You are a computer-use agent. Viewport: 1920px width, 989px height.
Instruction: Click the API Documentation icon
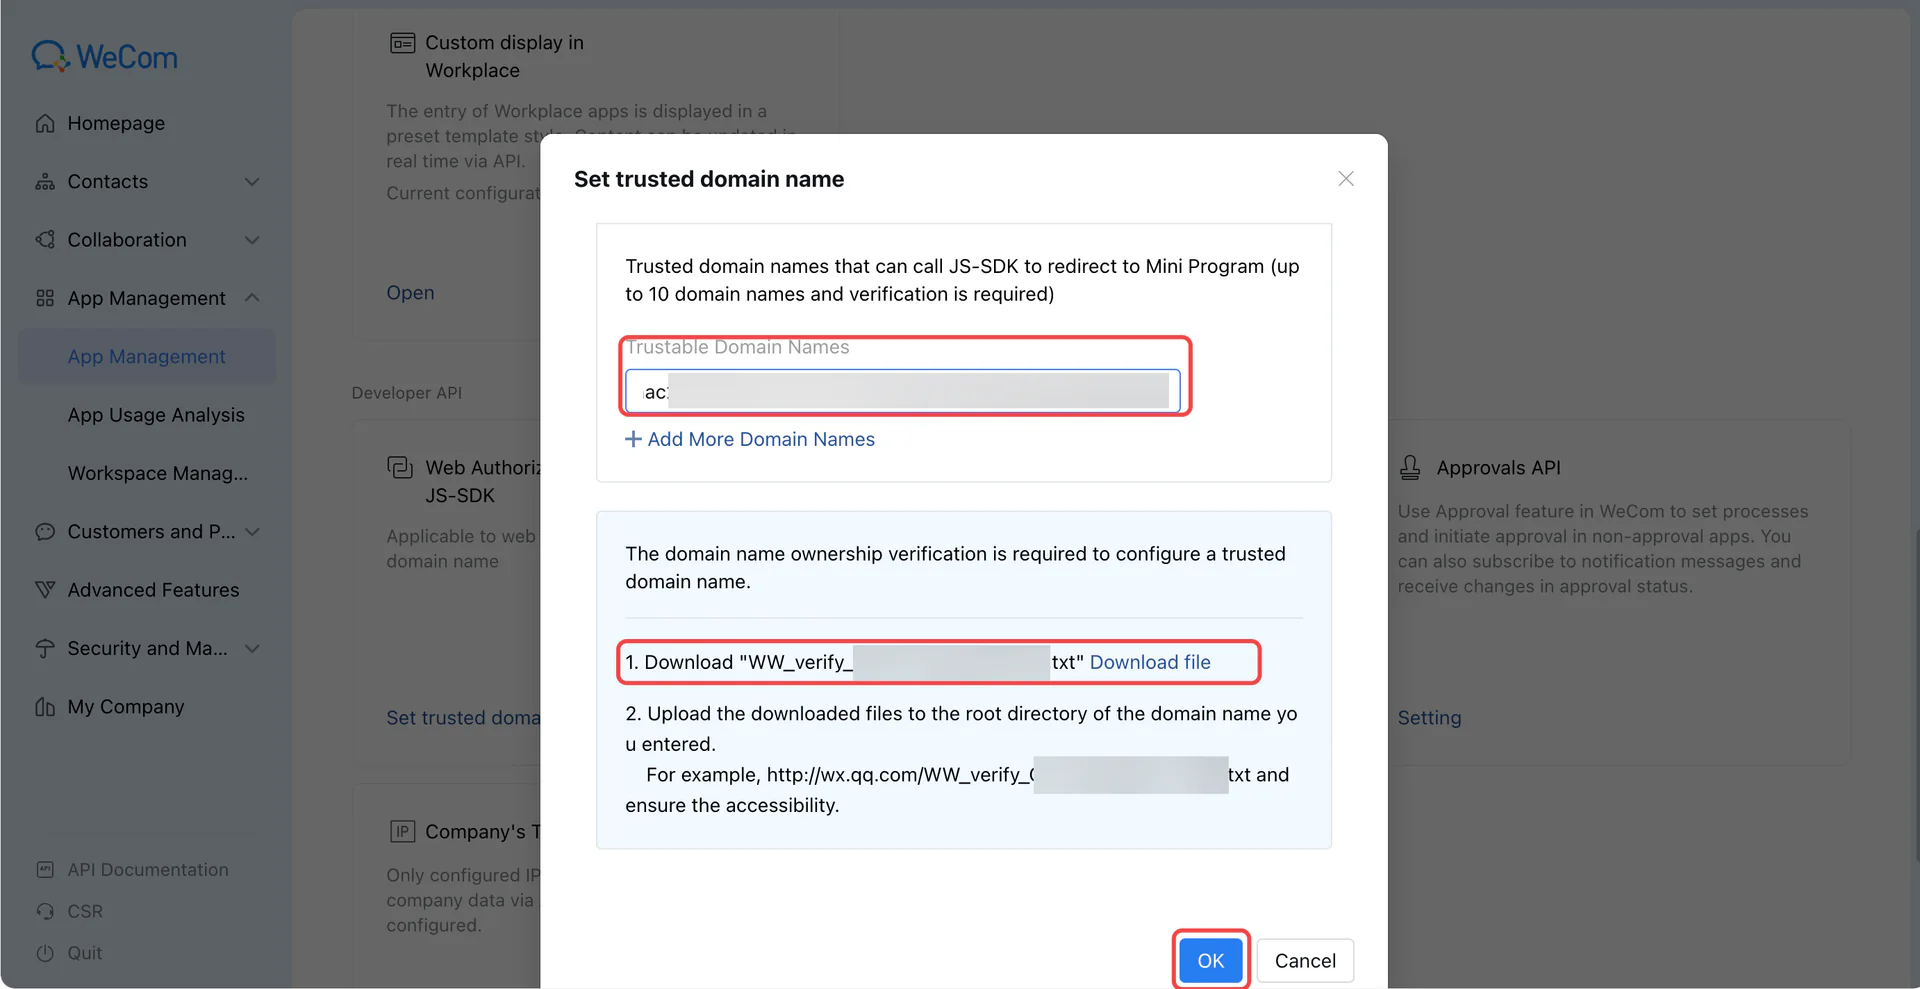[45, 870]
